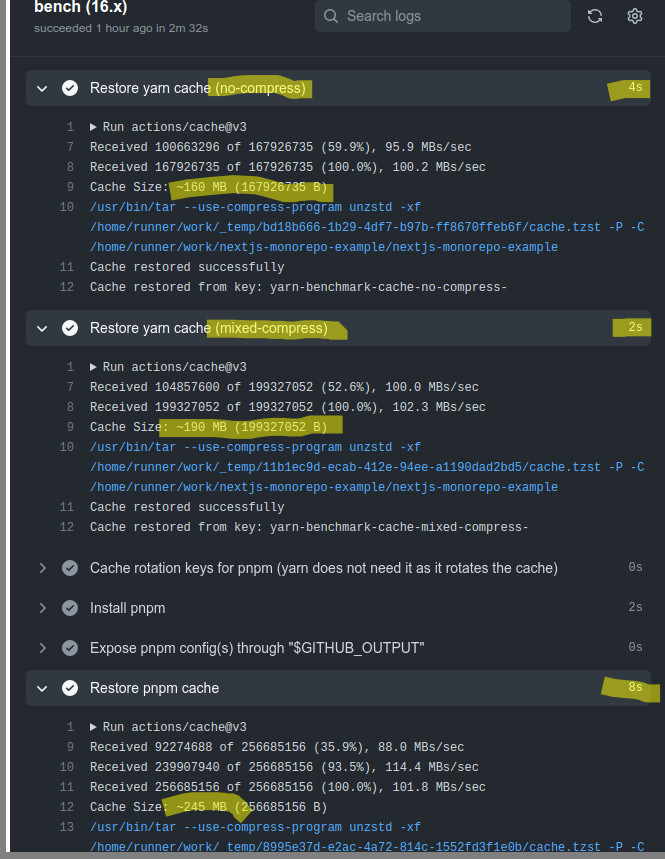
Task: Expand the Install pnpm step
Action: pos(41,607)
